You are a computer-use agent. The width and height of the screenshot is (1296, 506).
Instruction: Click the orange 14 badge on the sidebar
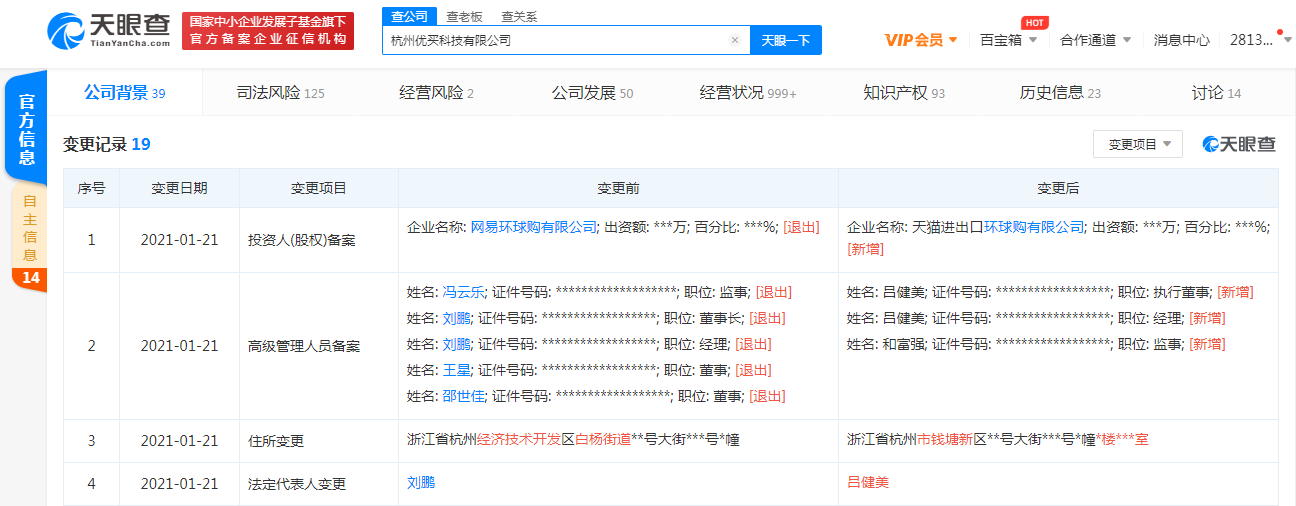tap(30, 277)
